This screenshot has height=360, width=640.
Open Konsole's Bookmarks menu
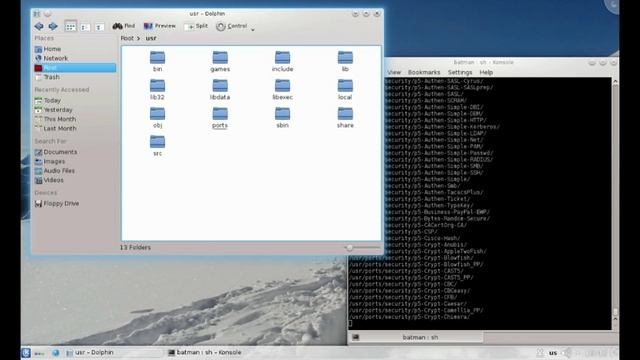[x=424, y=72]
